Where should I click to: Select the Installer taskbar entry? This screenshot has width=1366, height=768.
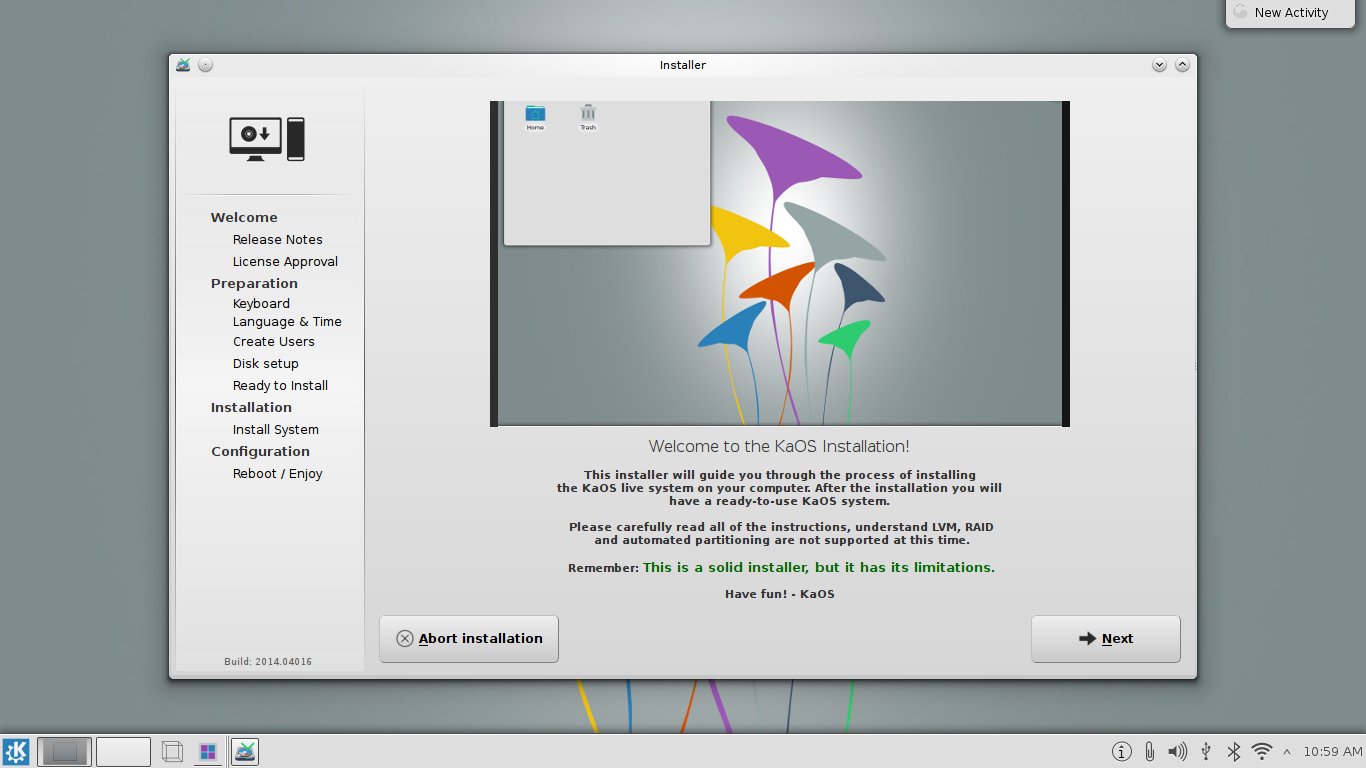pos(245,752)
